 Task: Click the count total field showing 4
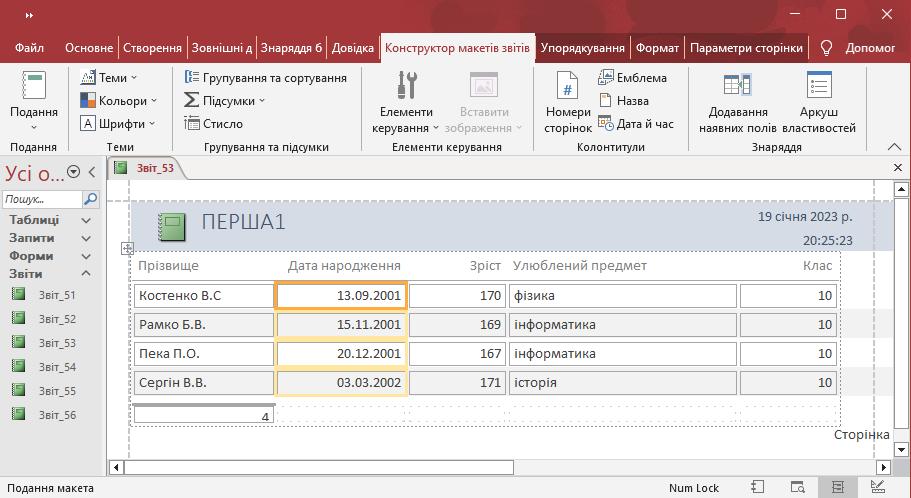pyautogui.click(x=203, y=415)
